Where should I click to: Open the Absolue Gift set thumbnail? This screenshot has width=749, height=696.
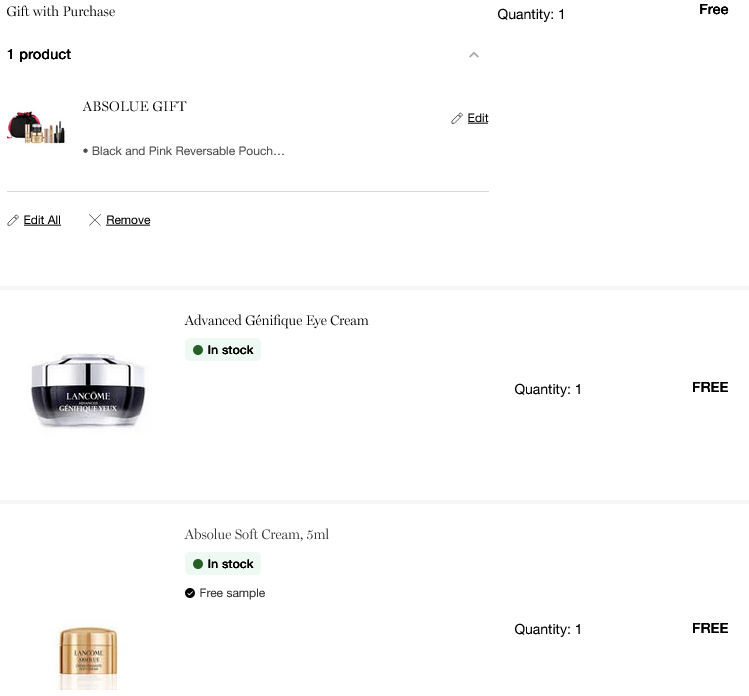(36, 129)
